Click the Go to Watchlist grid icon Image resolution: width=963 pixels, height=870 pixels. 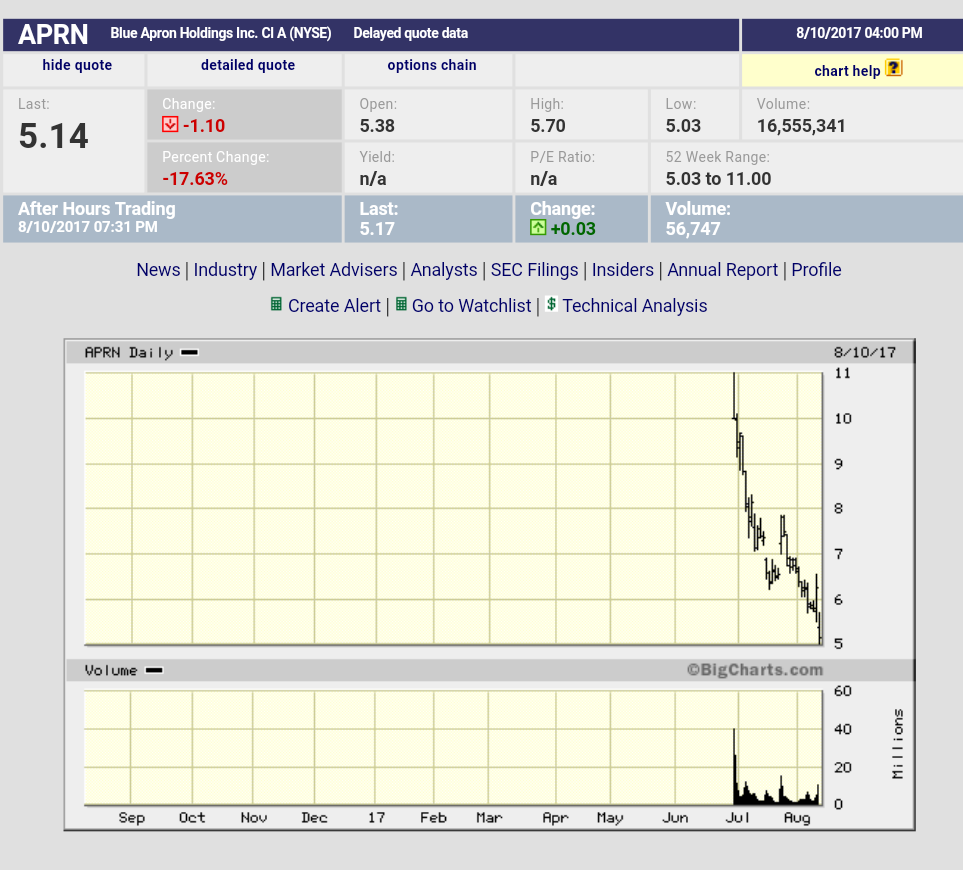(401, 304)
